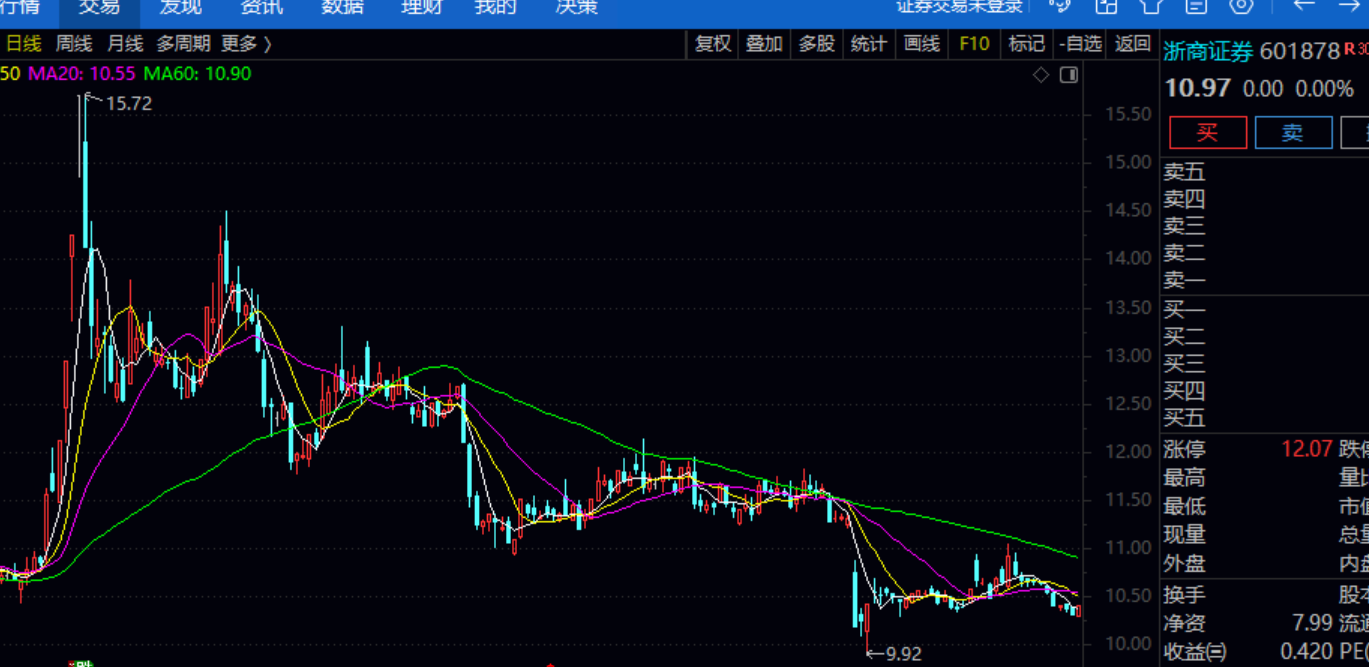This screenshot has height=667, width=1369.
Task: Switch to 理财 tab
Action: tap(422, 7)
